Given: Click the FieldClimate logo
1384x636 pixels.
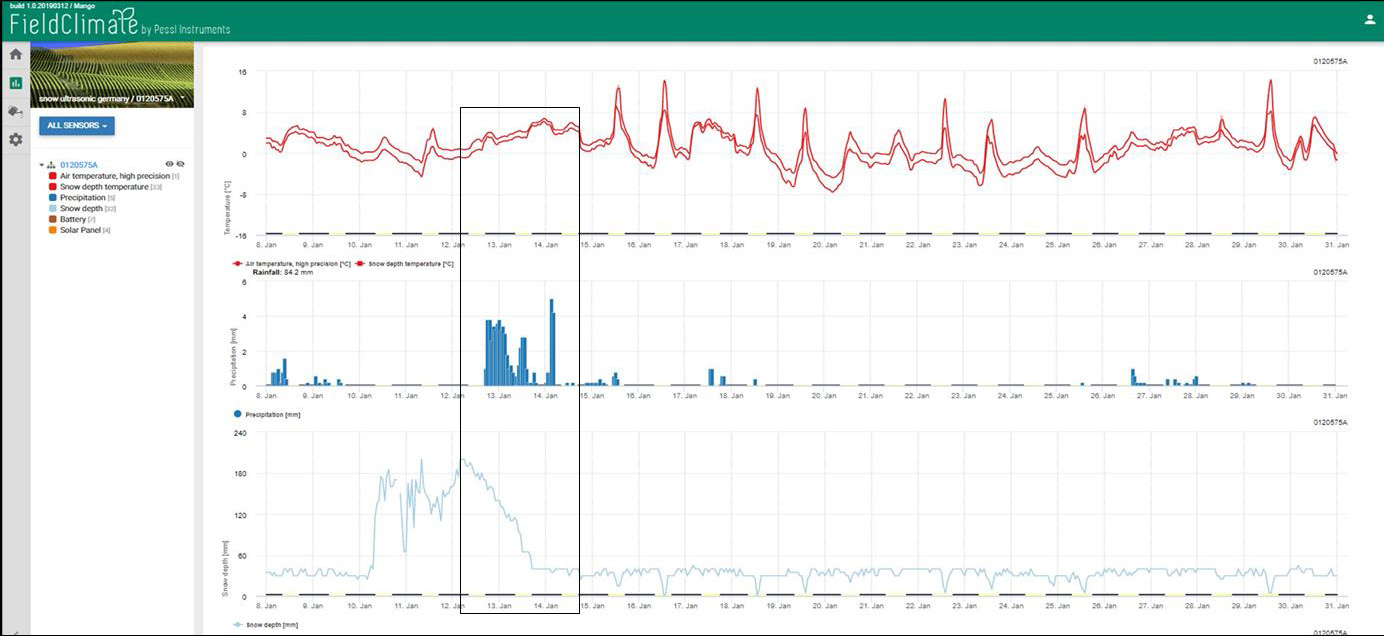Looking at the screenshot, I should 74,22.
